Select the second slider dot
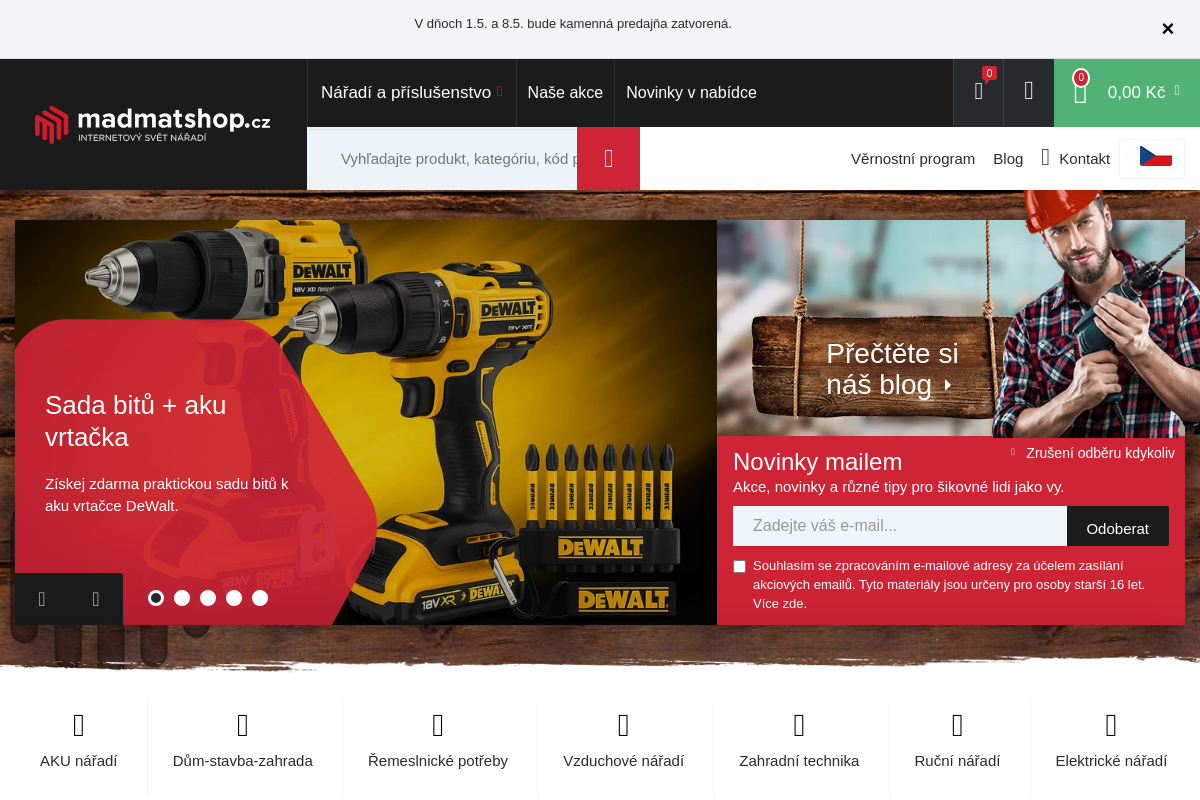1200x800 pixels. (182, 598)
